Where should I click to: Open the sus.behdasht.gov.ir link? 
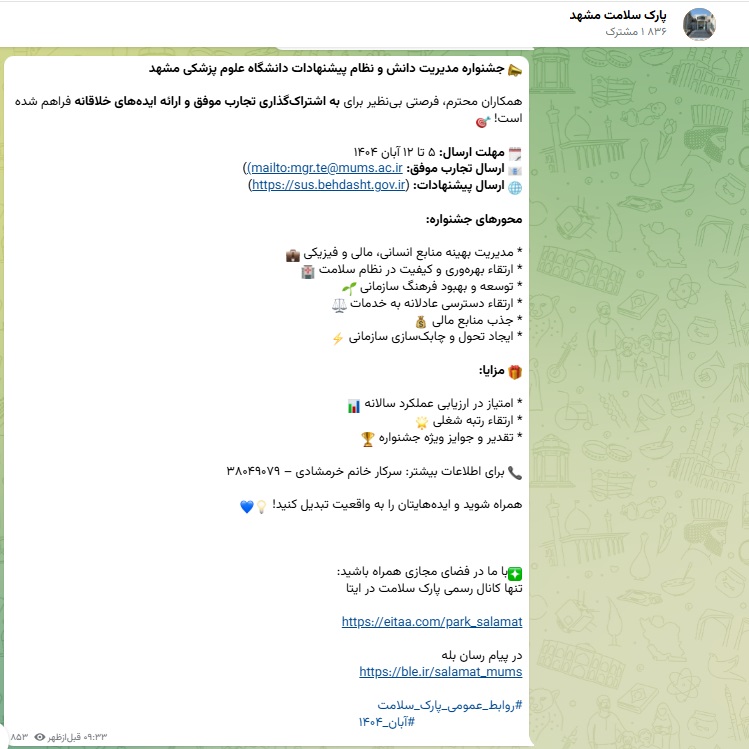coord(329,185)
